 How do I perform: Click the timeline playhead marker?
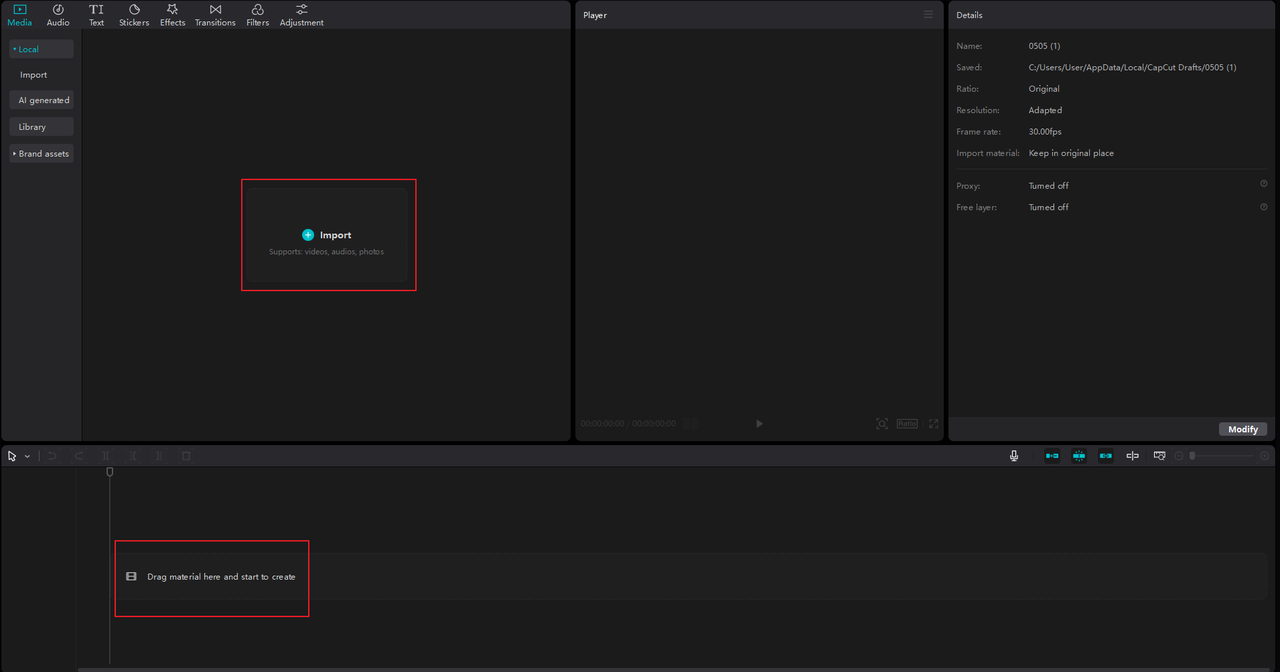110,472
